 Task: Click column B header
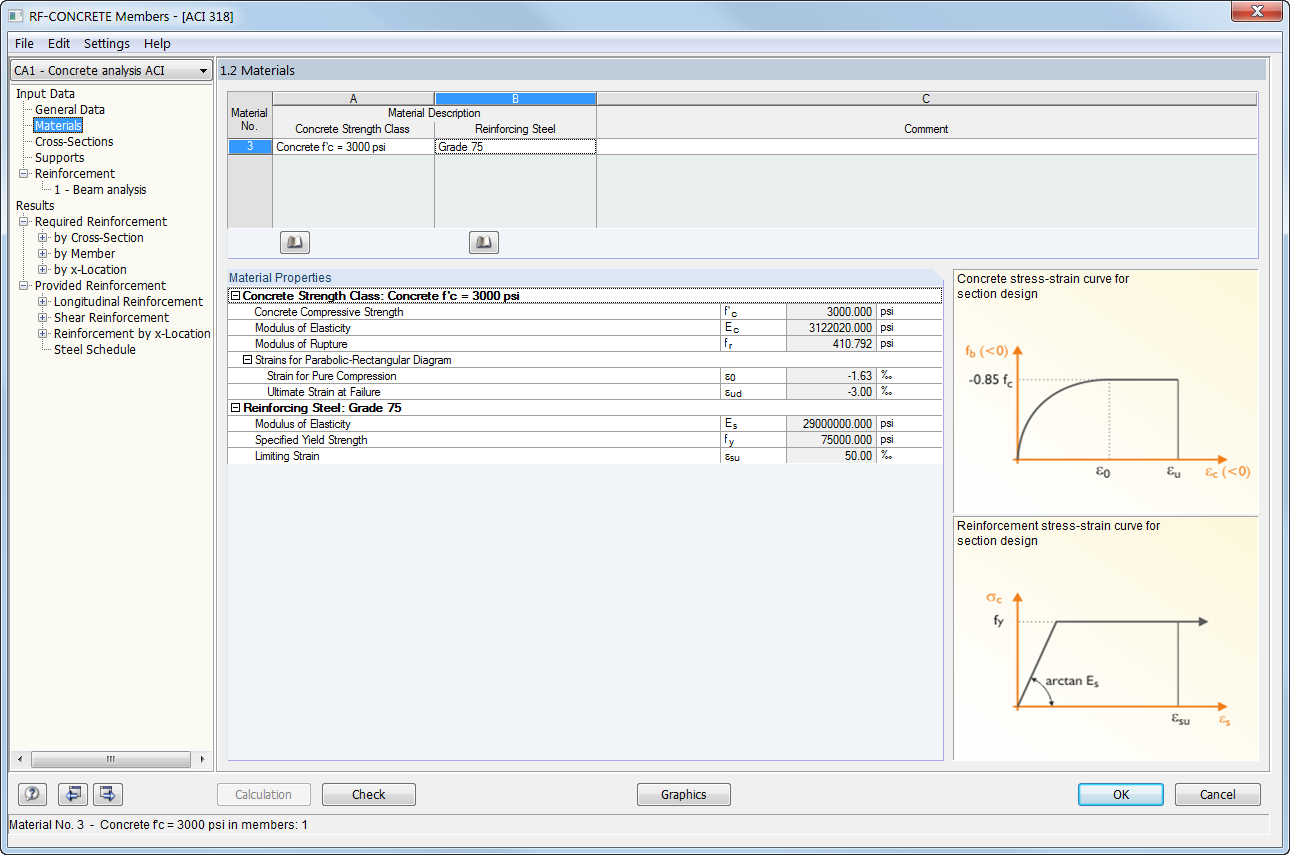pyautogui.click(x=515, y=99)
